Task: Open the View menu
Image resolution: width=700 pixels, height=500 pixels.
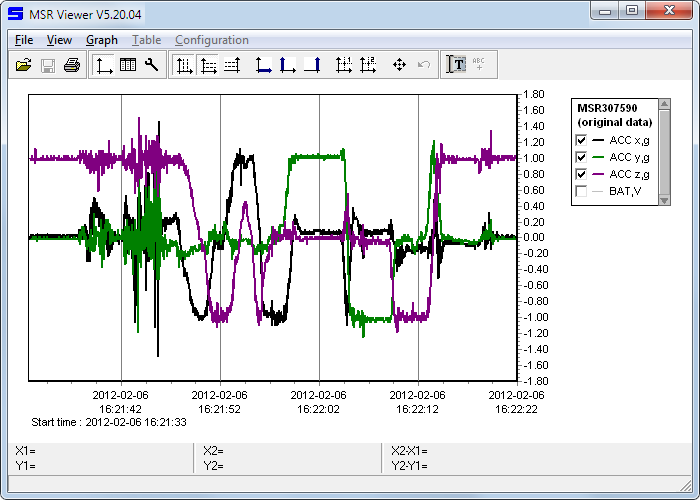Action: (x=59, y=40)
